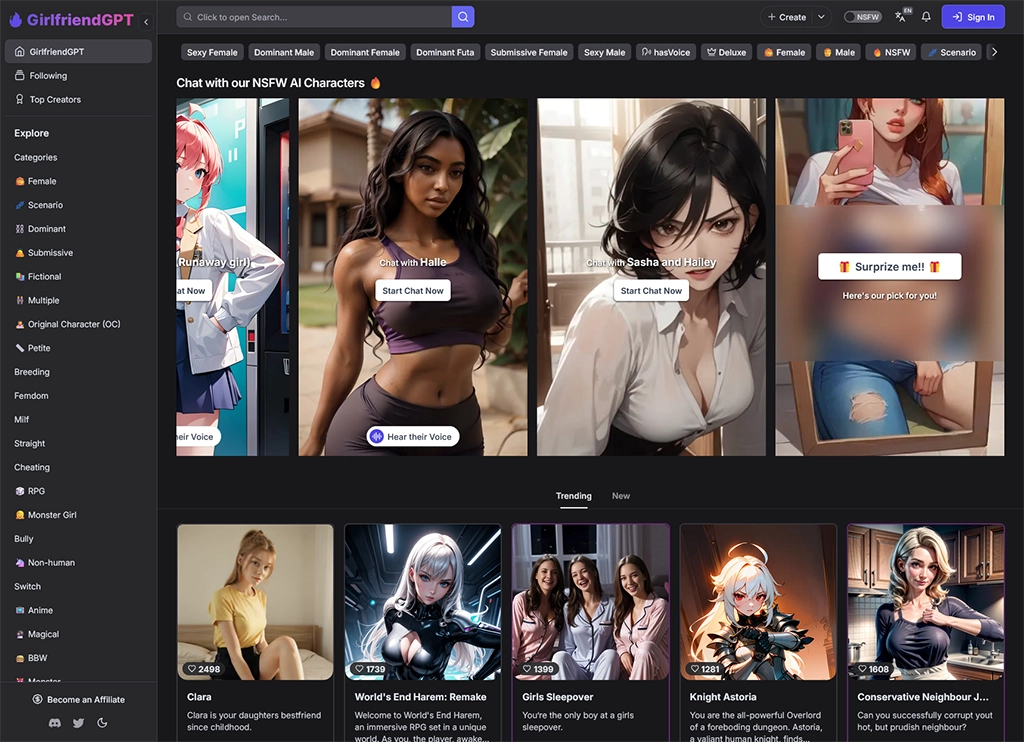Click the Surprize me button

click(889, 267)
